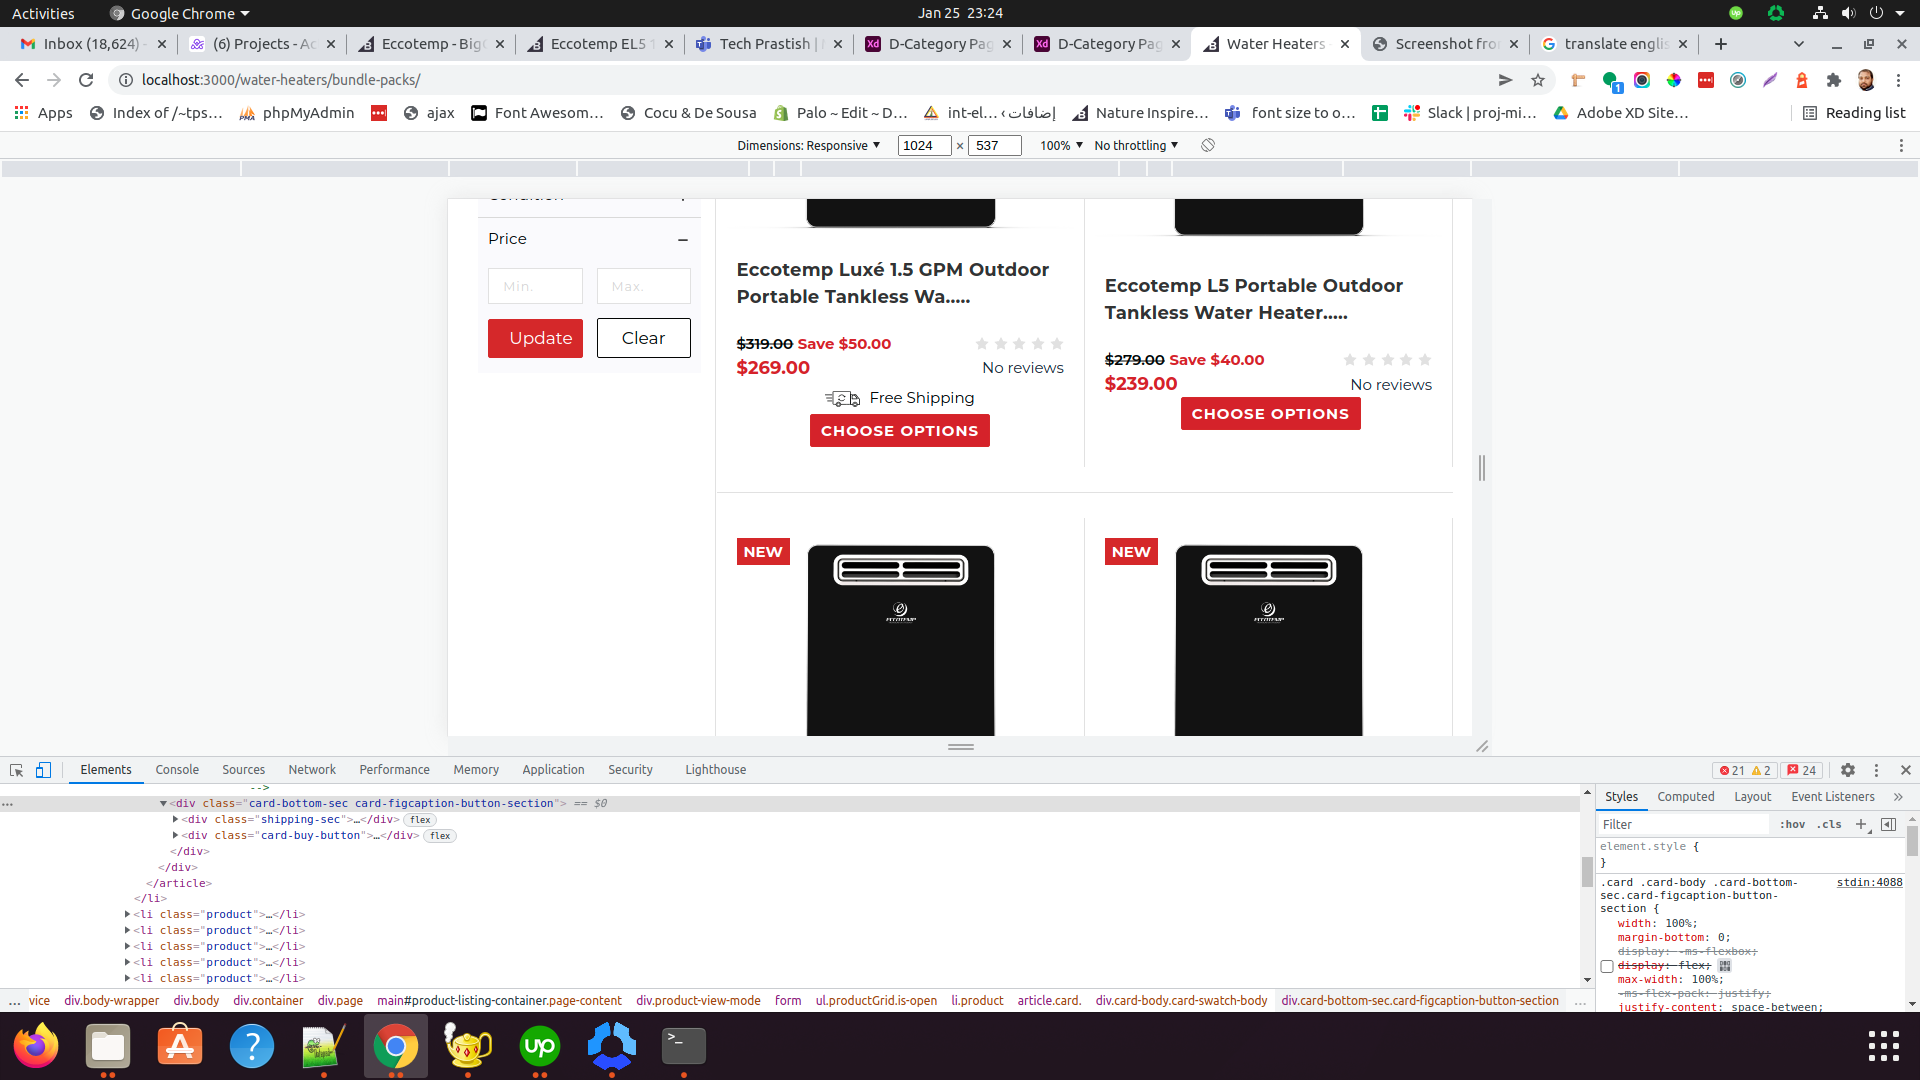Collapse the card-bottom-sec div node
Viewport: 1920px width, 1080px height.
point(163,804)
